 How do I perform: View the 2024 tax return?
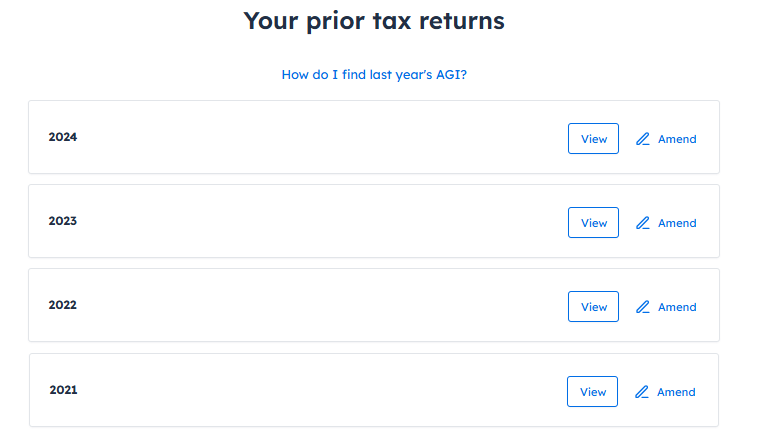[594, 139]
